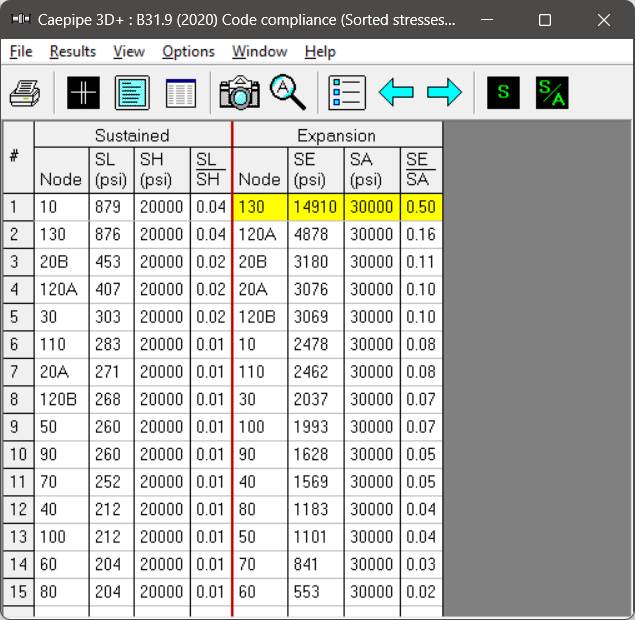Click the SE (psi) column header
Screen dimensions: 635x620
[x=315, y=170]
